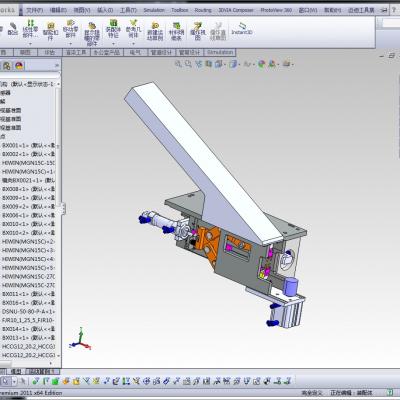Switch to the 草图 ribbon tab

tap(25, 52)
